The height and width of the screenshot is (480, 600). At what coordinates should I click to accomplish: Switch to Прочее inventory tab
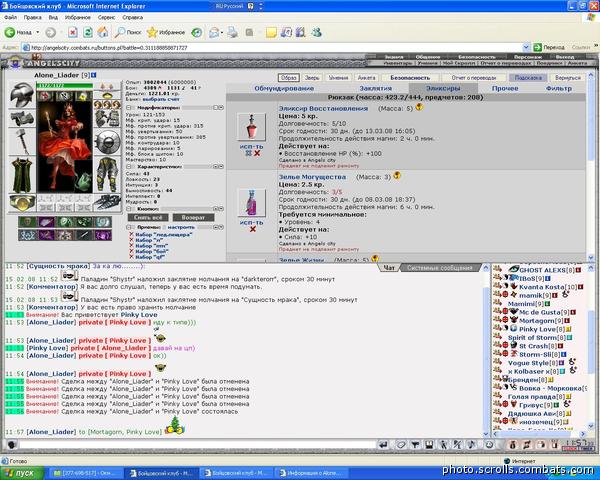tap(505, 88)
